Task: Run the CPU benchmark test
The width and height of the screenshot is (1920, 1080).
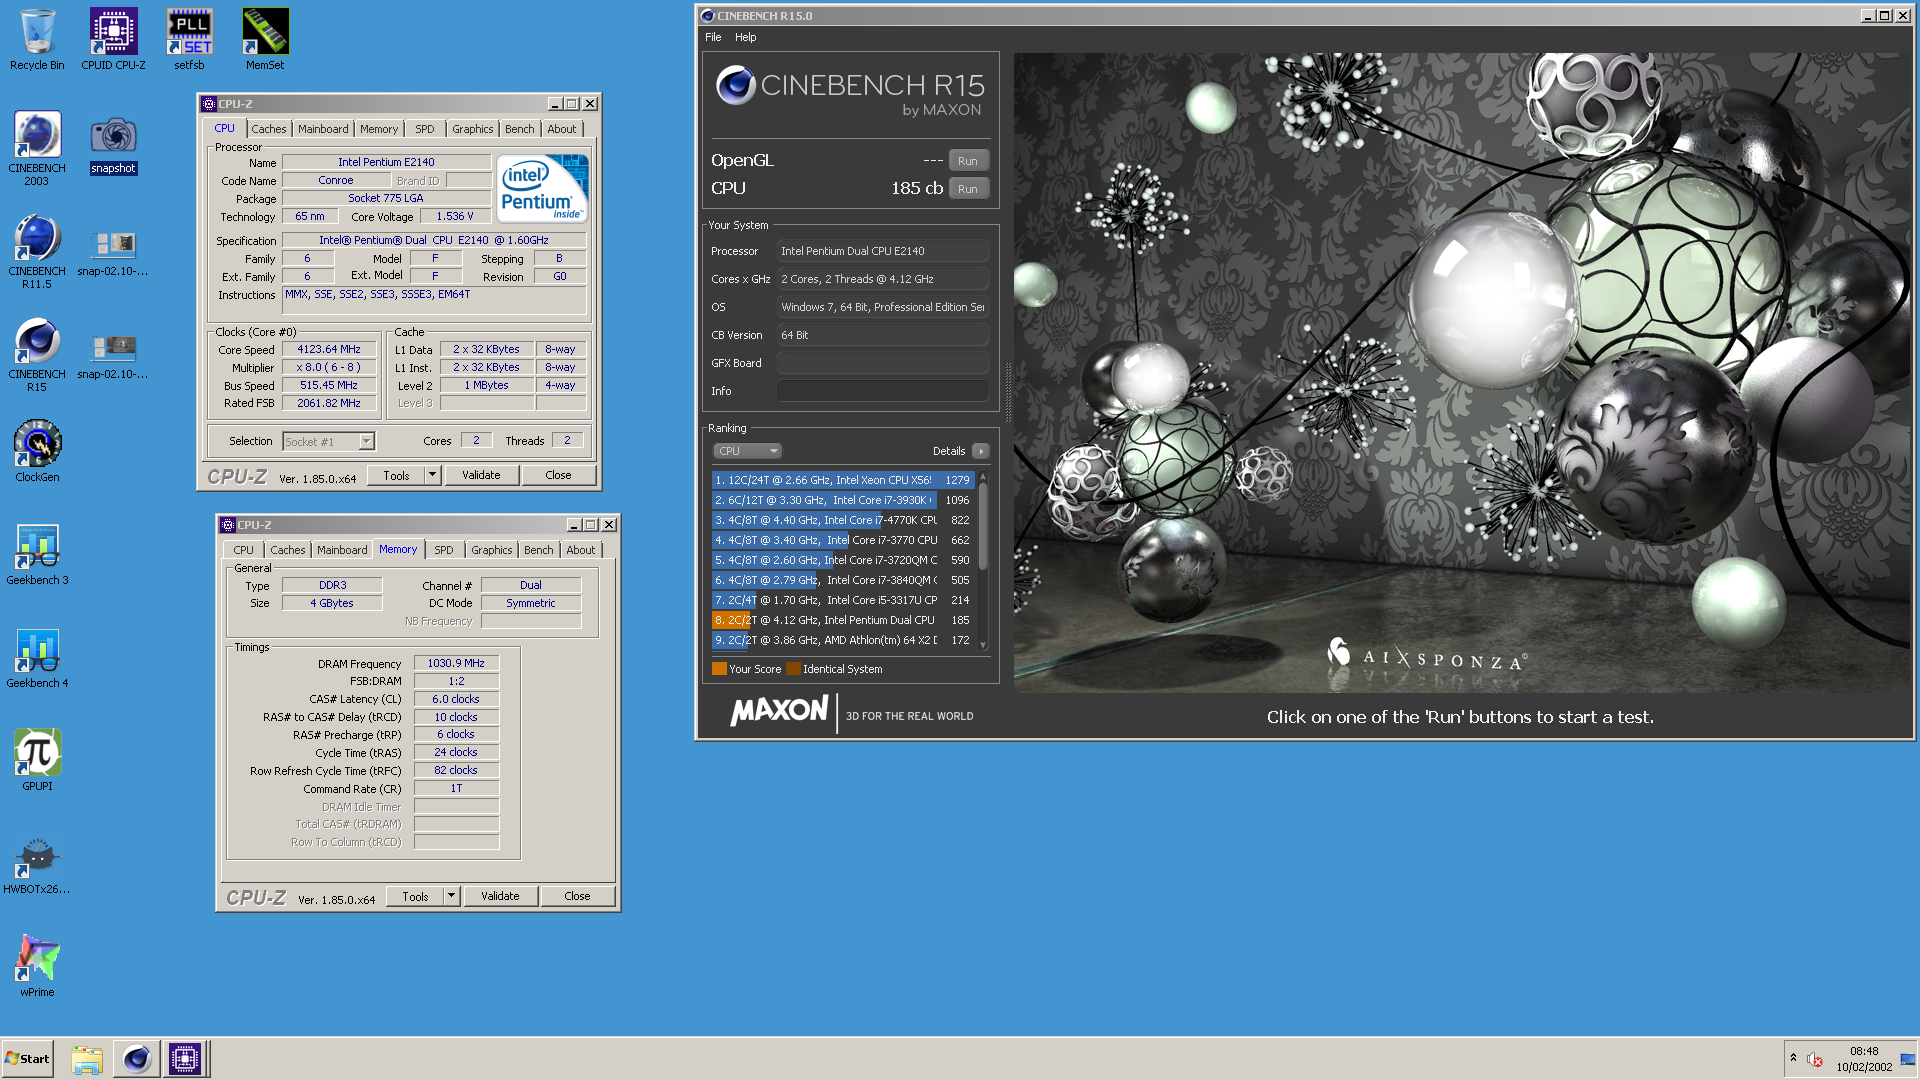Action: point(968,189)
